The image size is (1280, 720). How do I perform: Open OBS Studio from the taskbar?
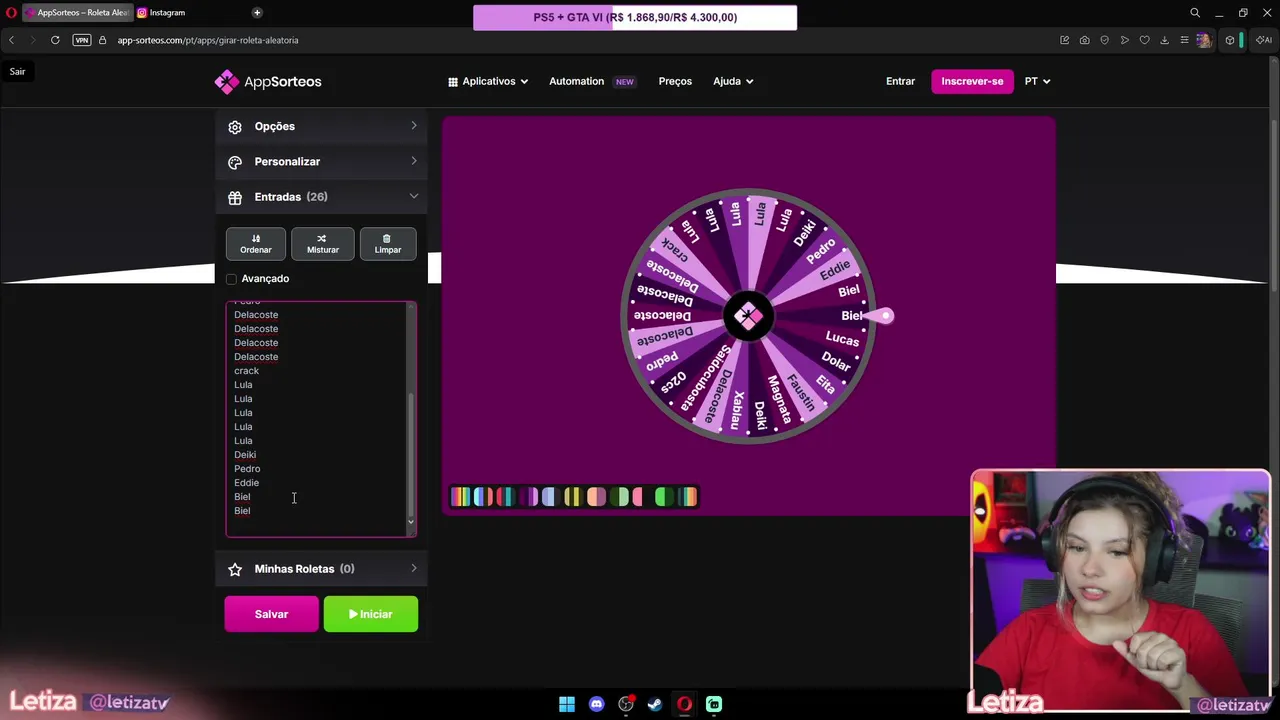pos(626,704)
